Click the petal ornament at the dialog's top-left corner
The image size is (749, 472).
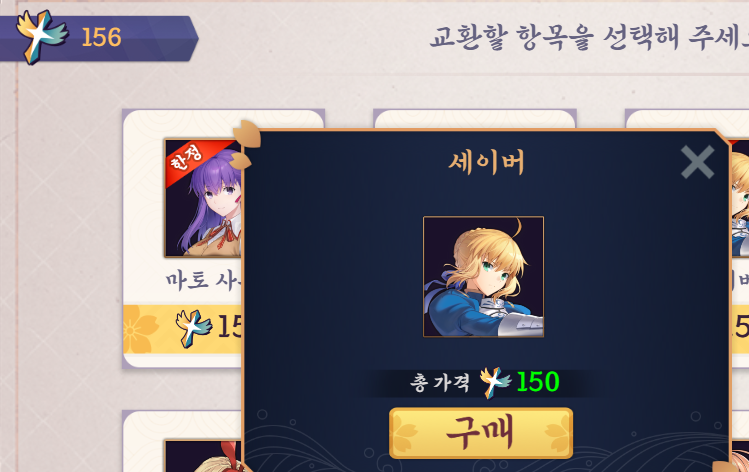click(x=245, y=143)
